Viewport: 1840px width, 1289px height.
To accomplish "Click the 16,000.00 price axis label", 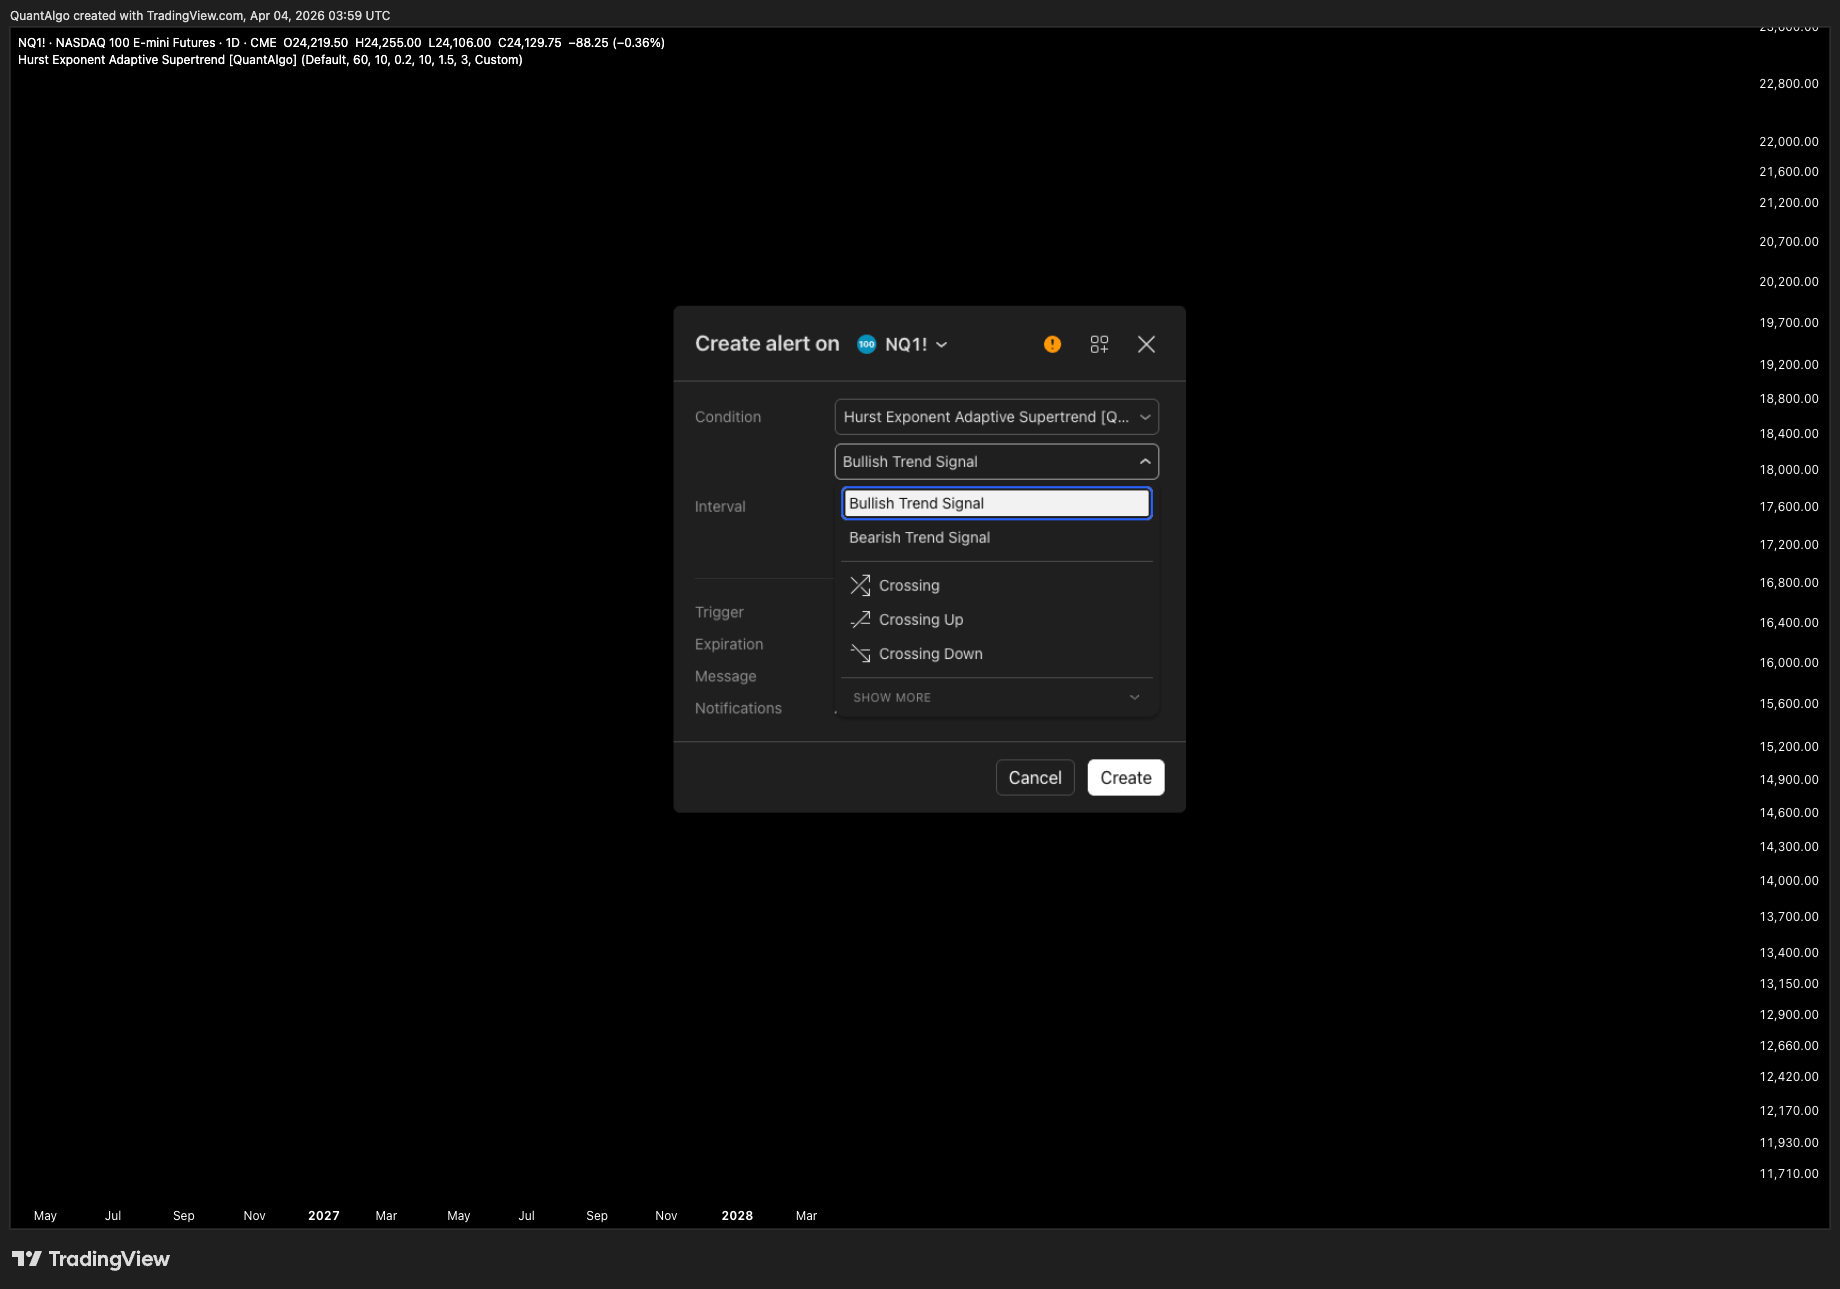I will click(x=1788, y=663).
